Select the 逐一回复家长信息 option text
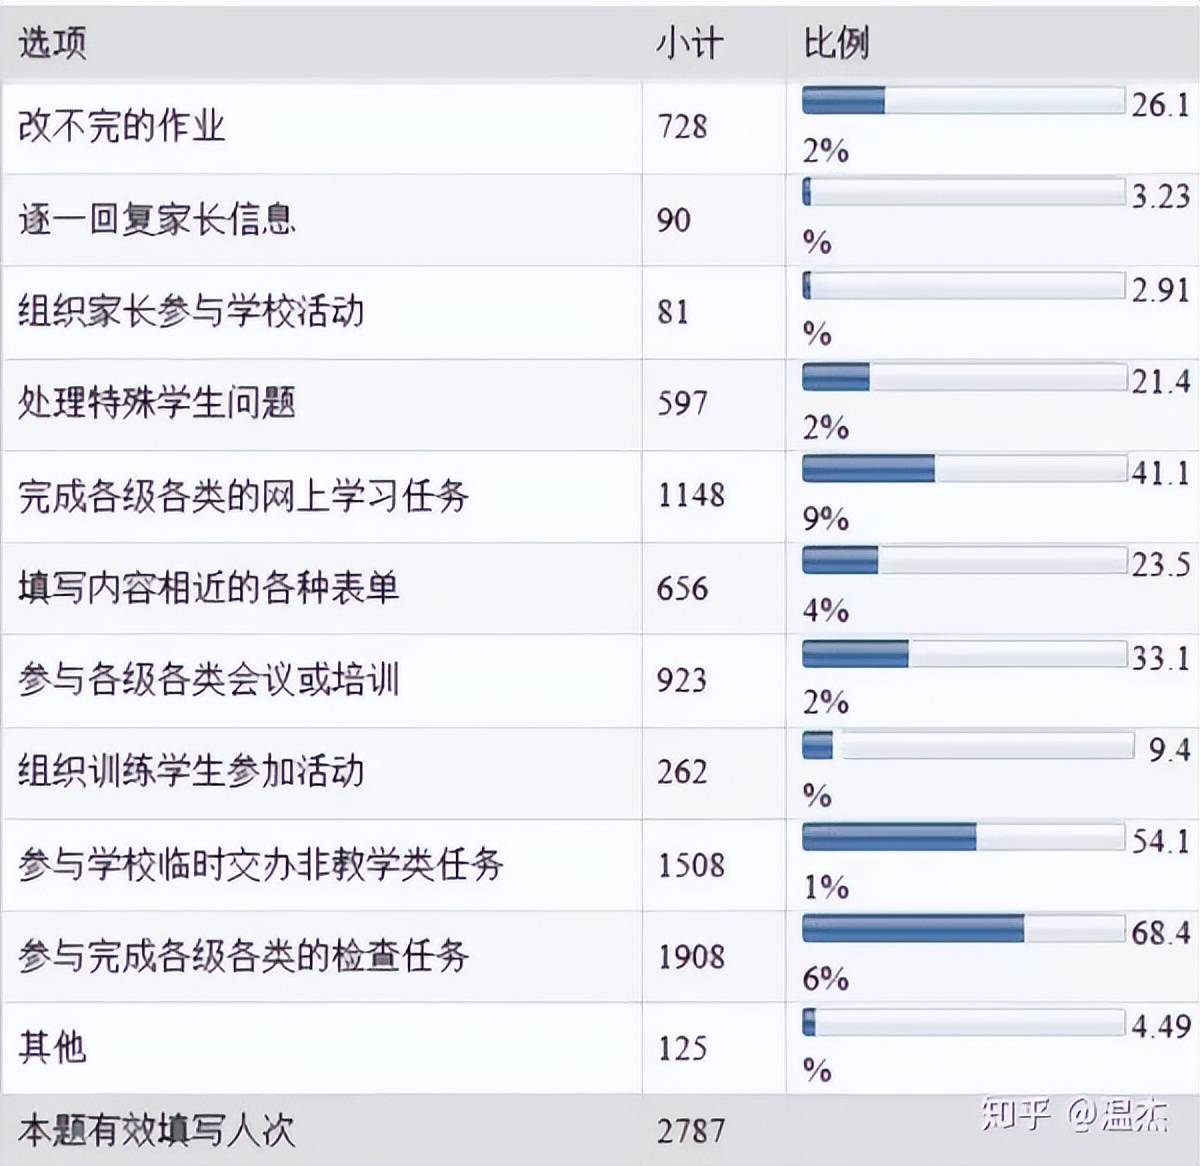The height and width of the screenshot is (1166, 1200). 157,218
